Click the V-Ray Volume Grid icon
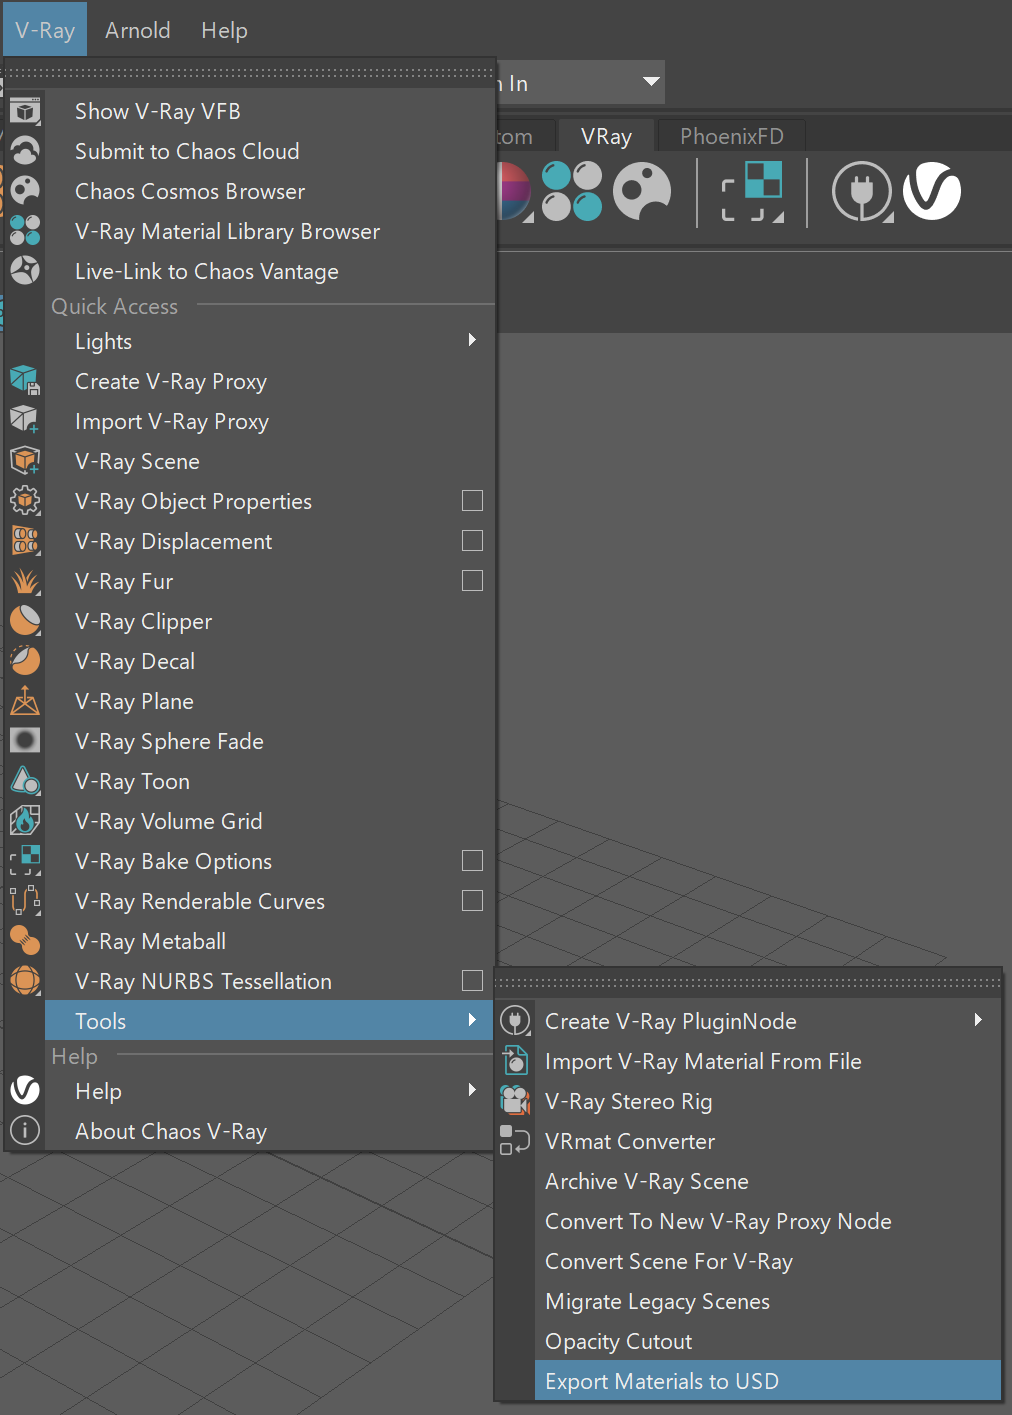The height and width of the screenshot is (1415, 1012). [x=25, y=821]
